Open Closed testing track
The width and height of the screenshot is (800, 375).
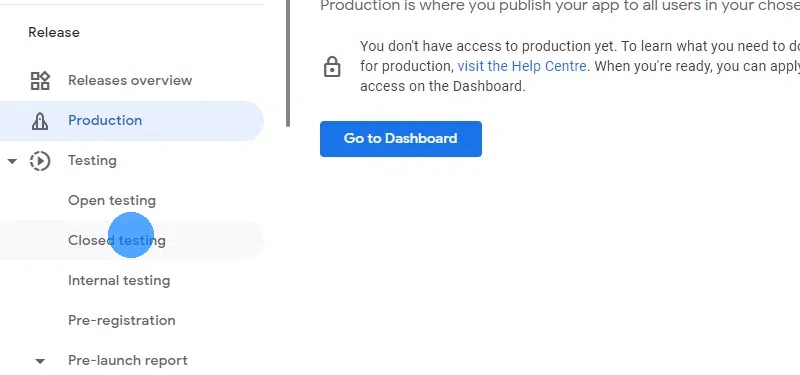coord(132,240)
